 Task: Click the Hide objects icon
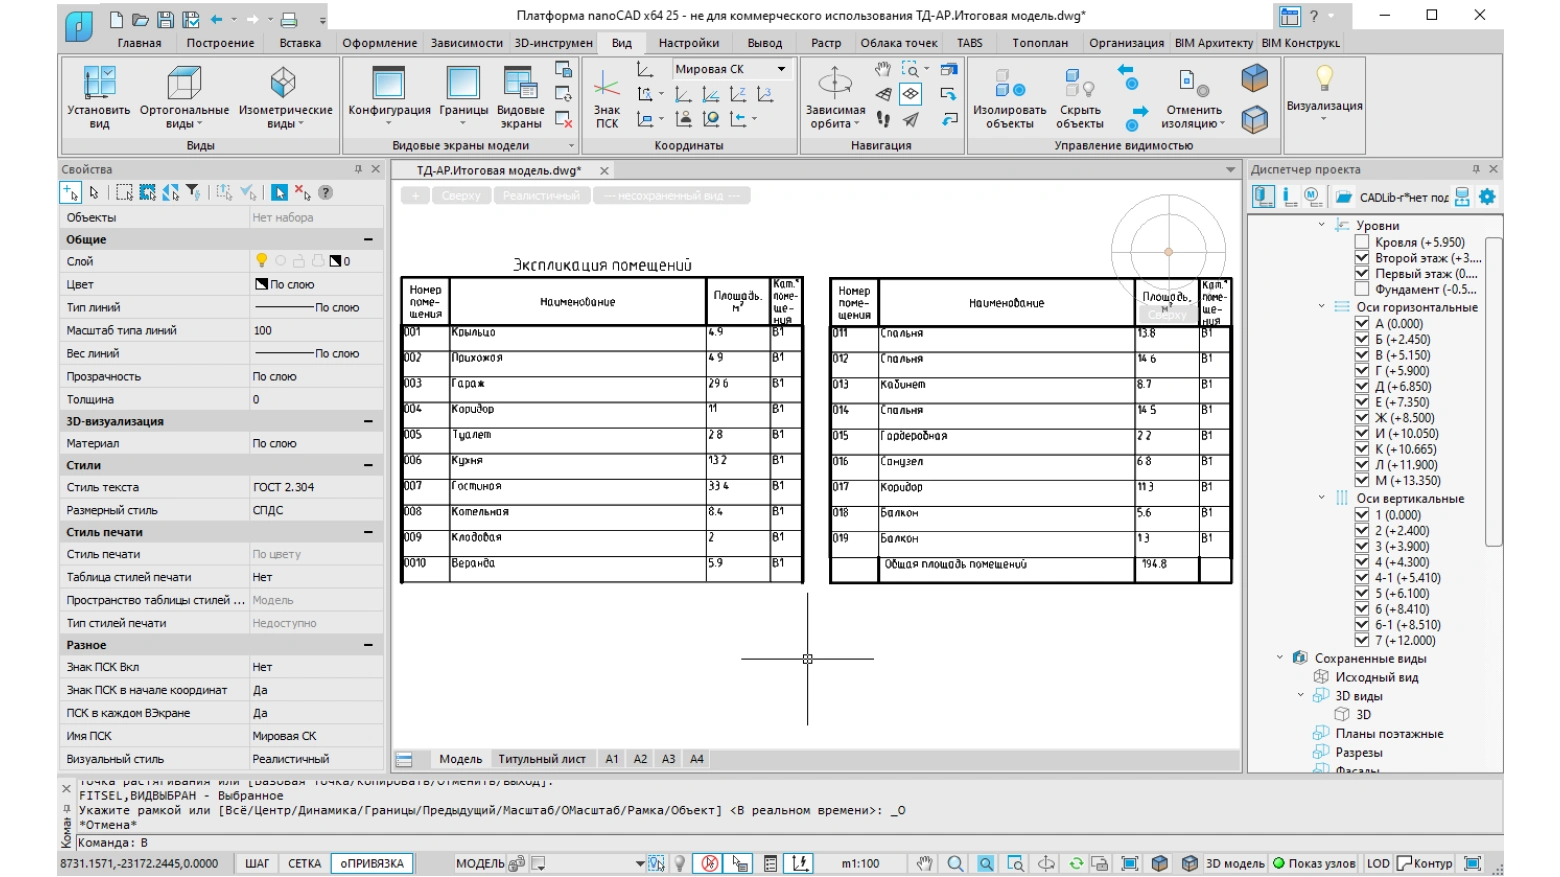[1080, 84]
